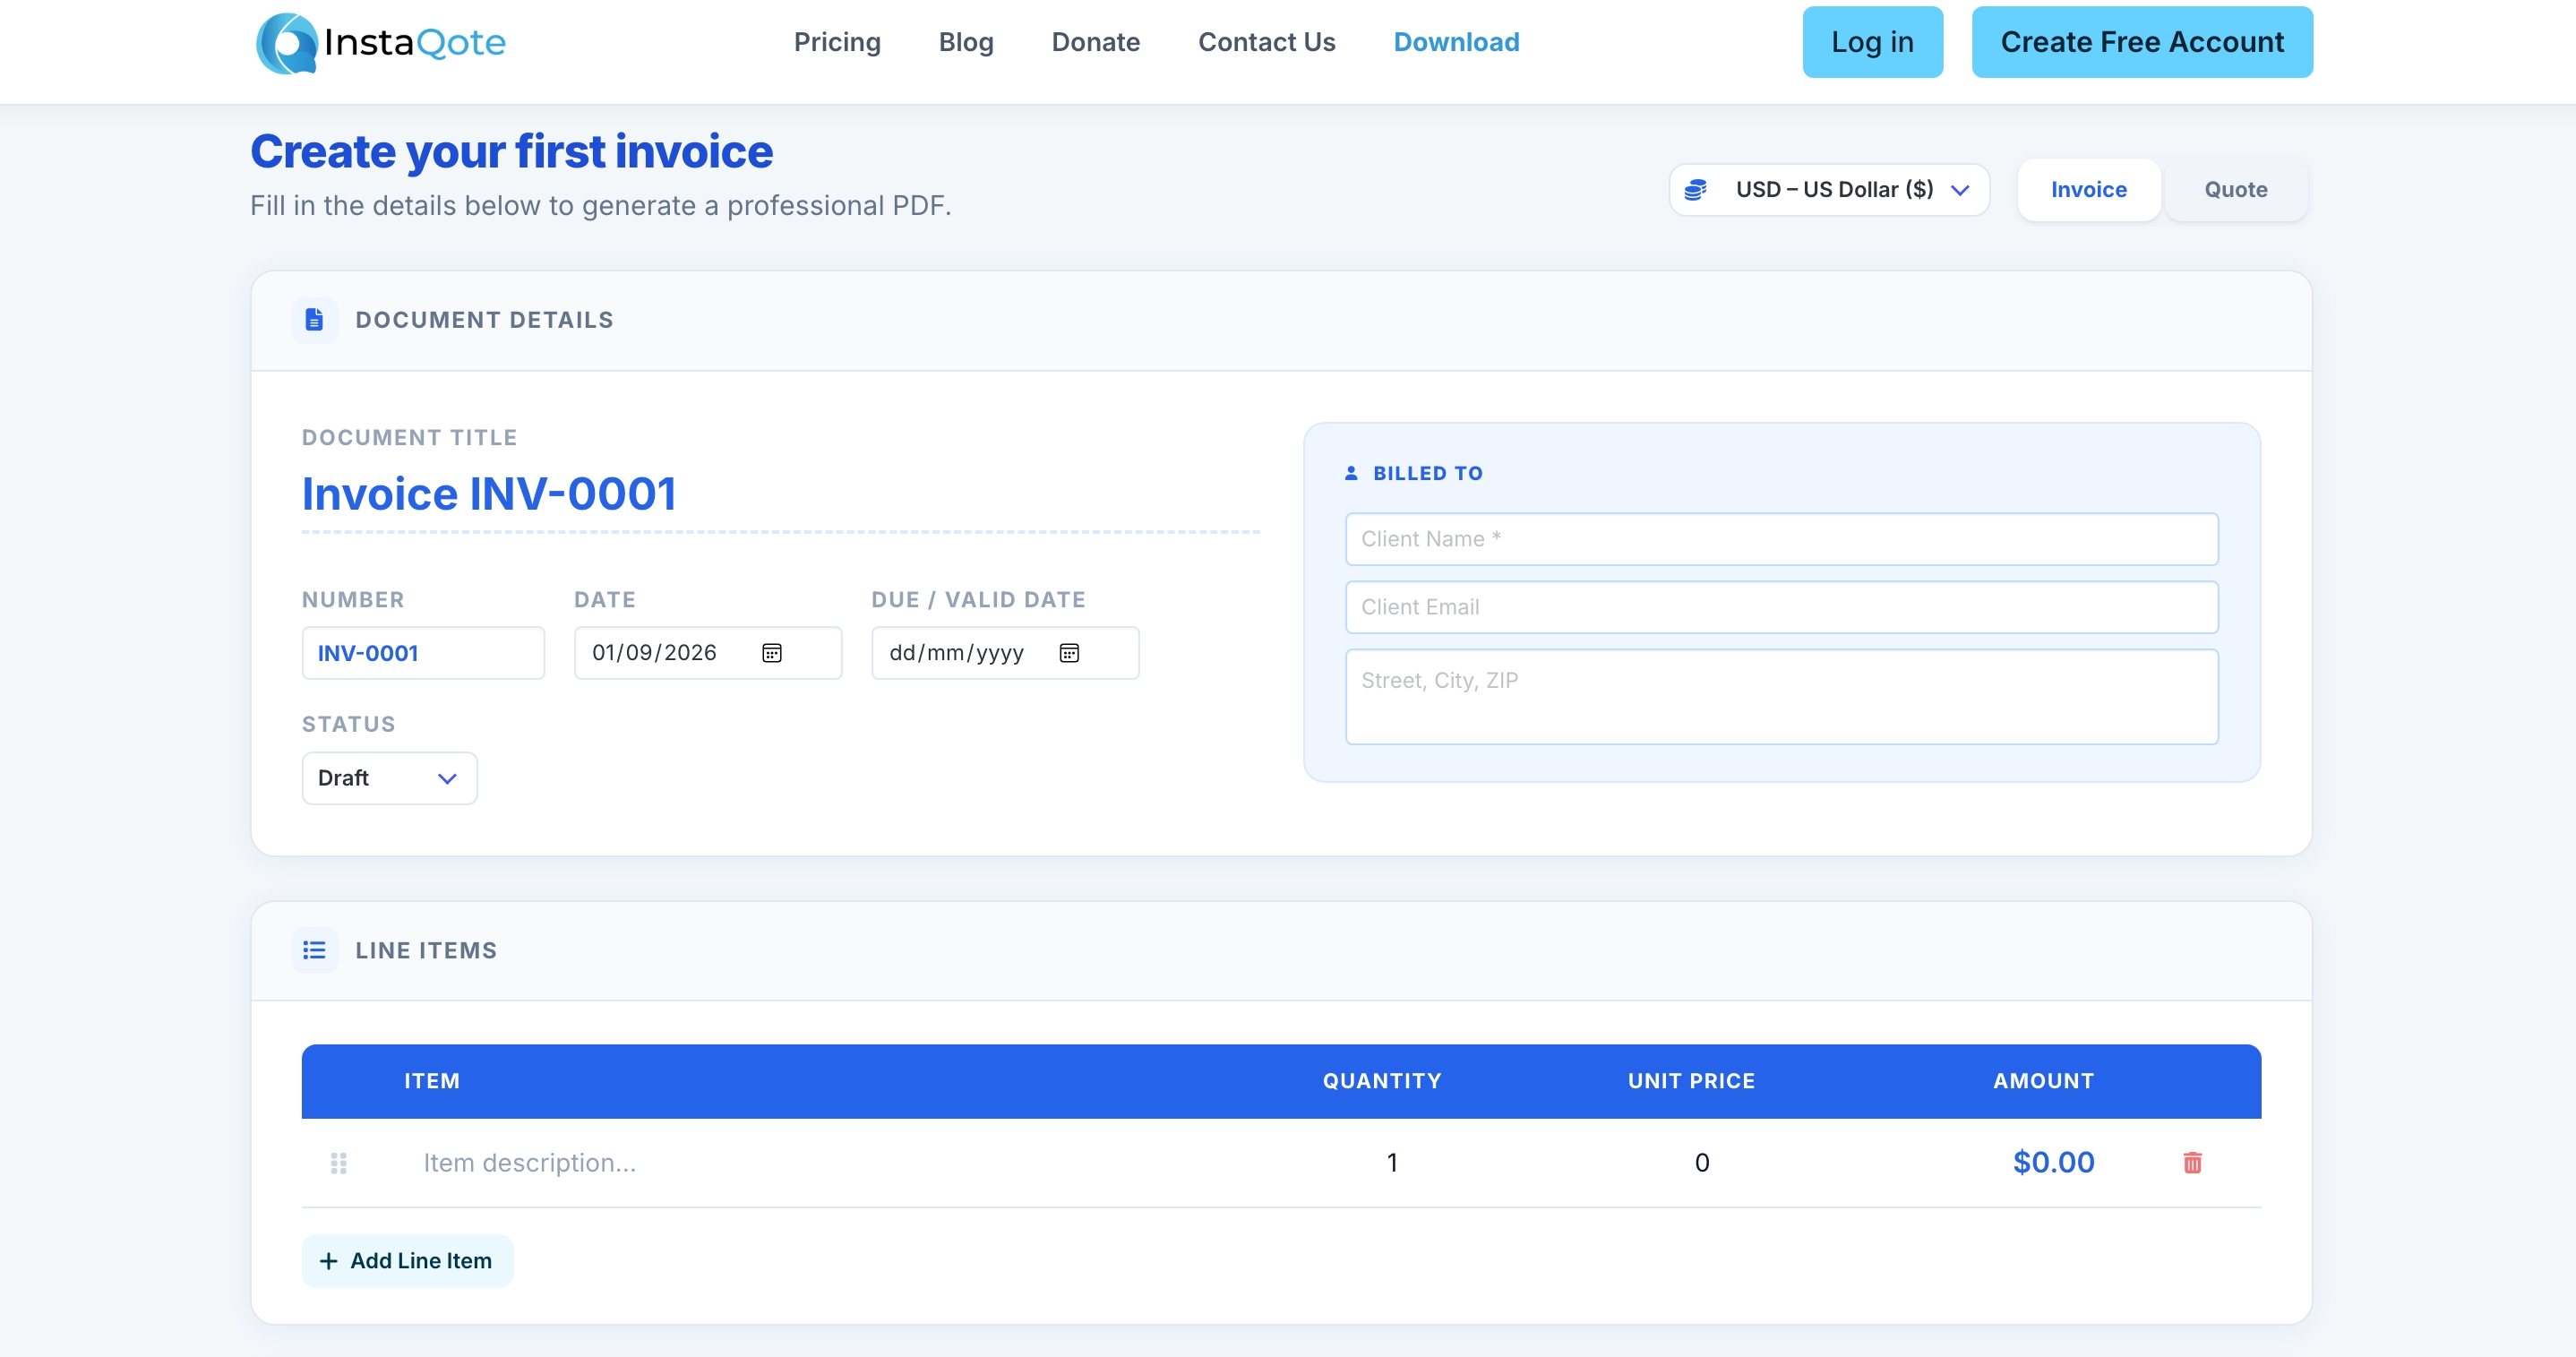Screen dimensions: 2576x1357
Task: Focus the Date field showing 01/09/2026
Action: pyautogui.click(x=708, y=653)
